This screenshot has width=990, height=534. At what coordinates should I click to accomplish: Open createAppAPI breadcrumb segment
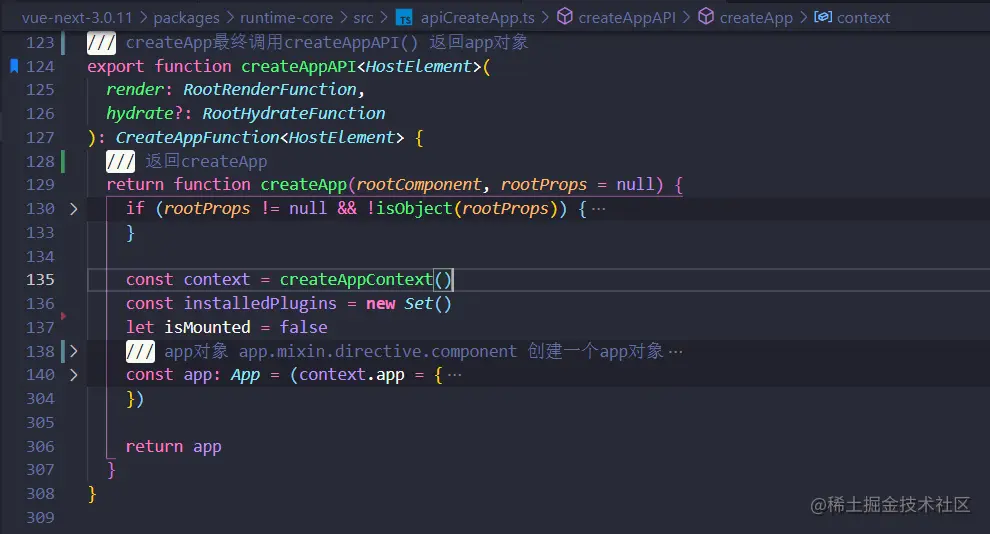tap(627, 18)
